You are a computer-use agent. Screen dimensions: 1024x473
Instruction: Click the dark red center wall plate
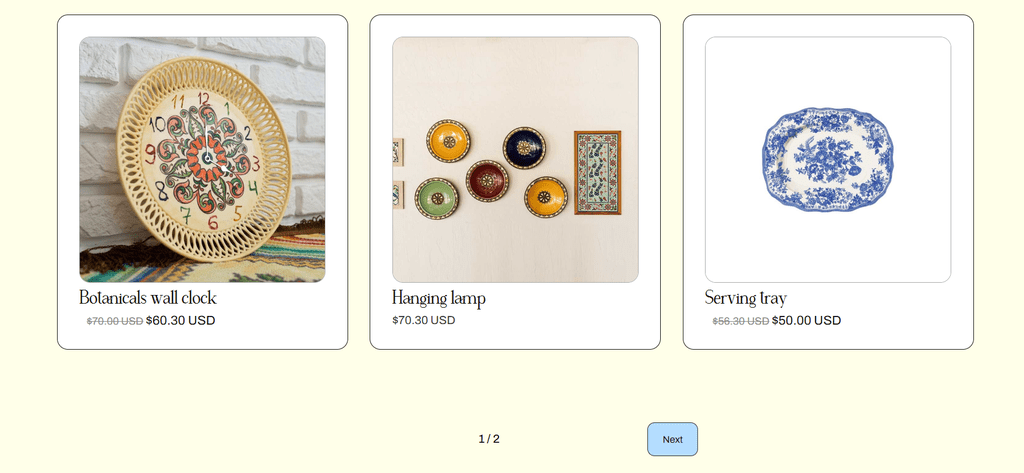[487, 180]
